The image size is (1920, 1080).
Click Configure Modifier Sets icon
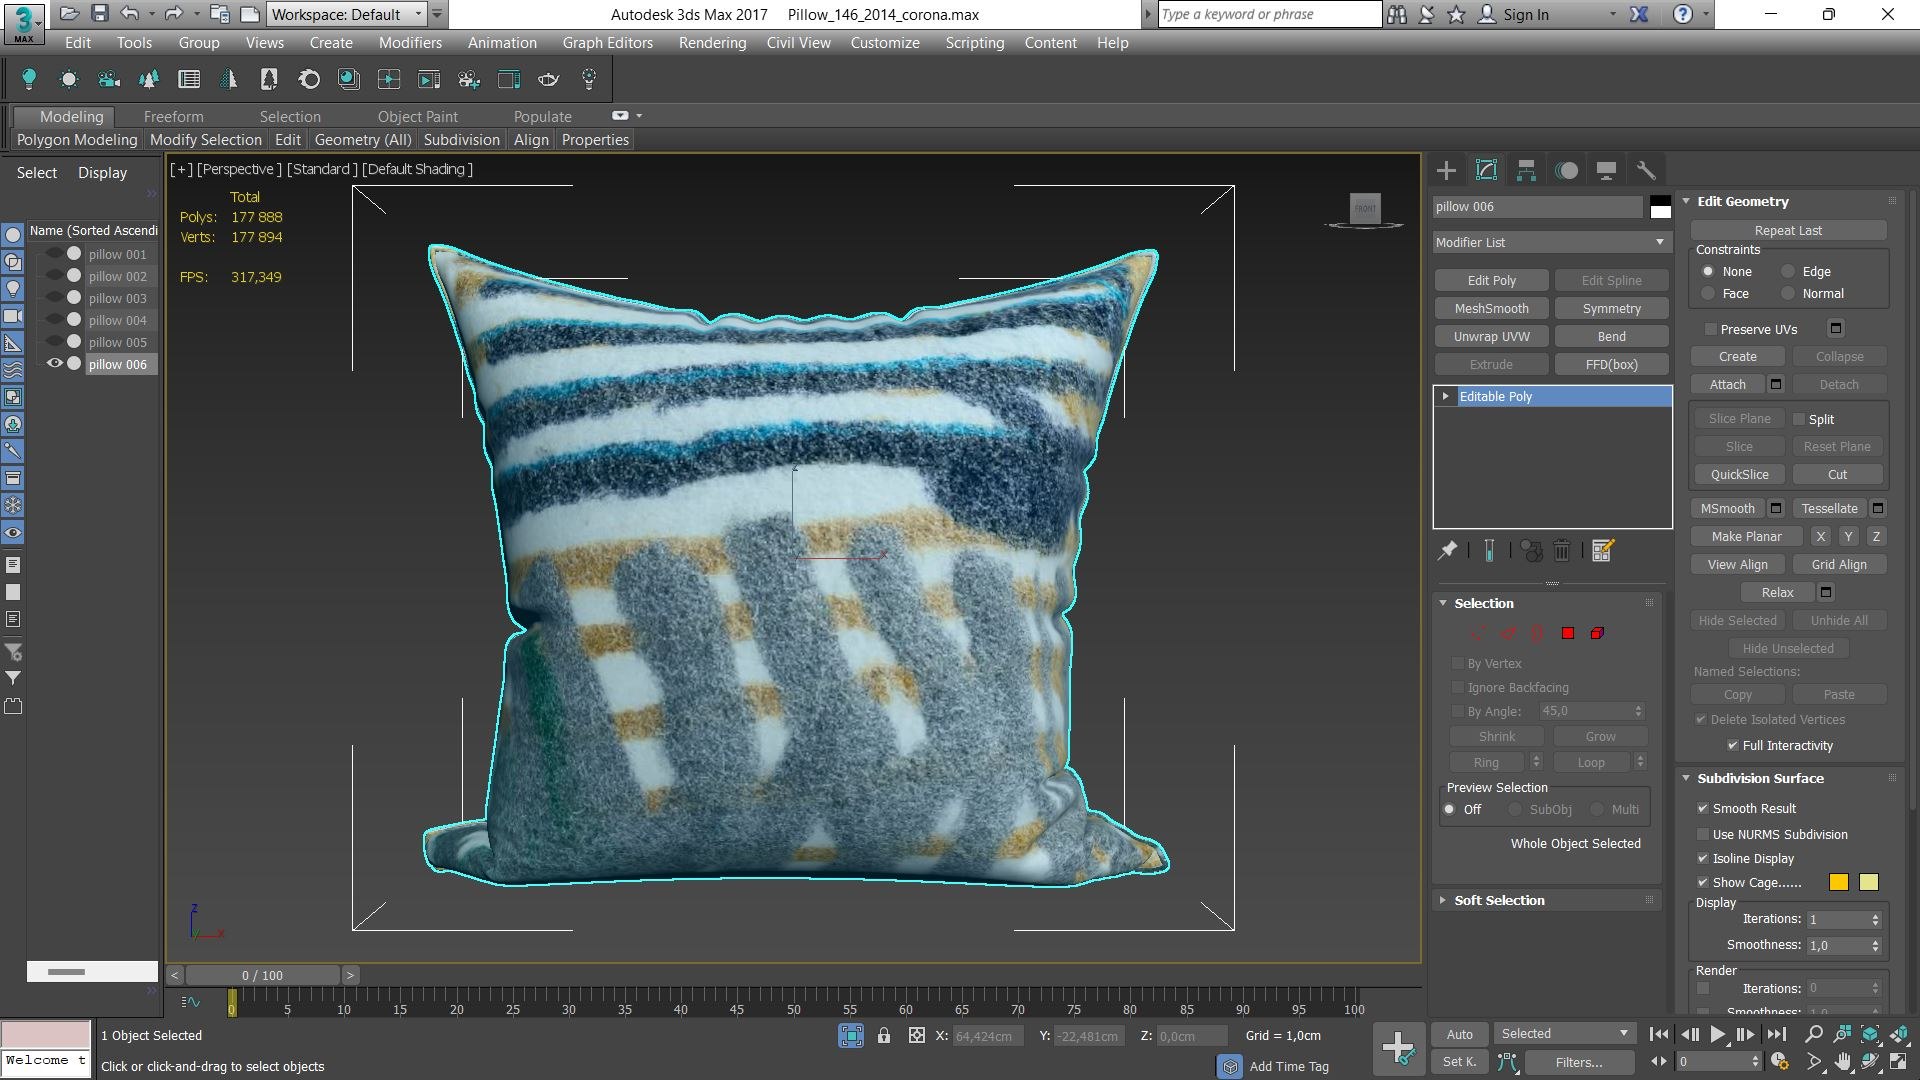(1603, 550)
